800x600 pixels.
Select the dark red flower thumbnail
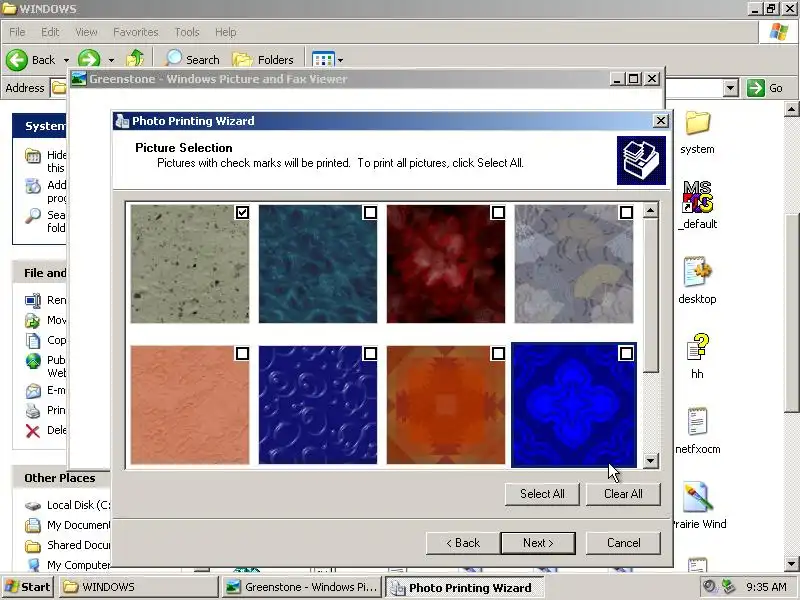446,264
